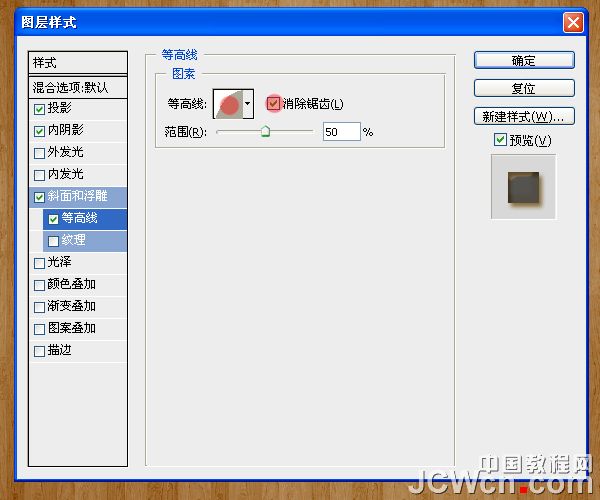Viewport: 600px width, 500px height.
Task: Uncheck the 内阴影 inner shadow checkbox
Action: pos(39,131)
